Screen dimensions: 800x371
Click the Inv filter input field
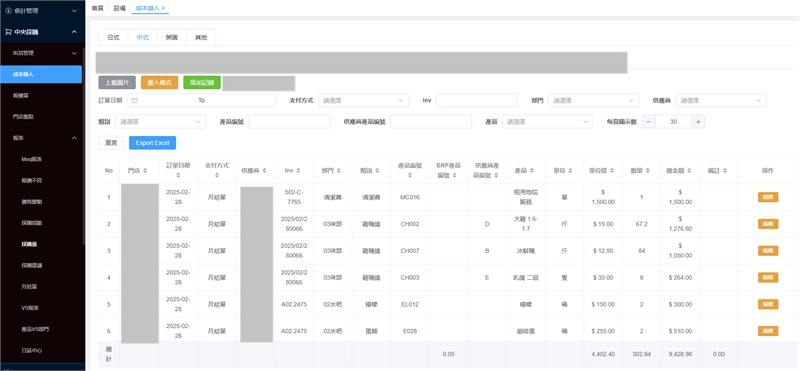(x=477, y=101)
